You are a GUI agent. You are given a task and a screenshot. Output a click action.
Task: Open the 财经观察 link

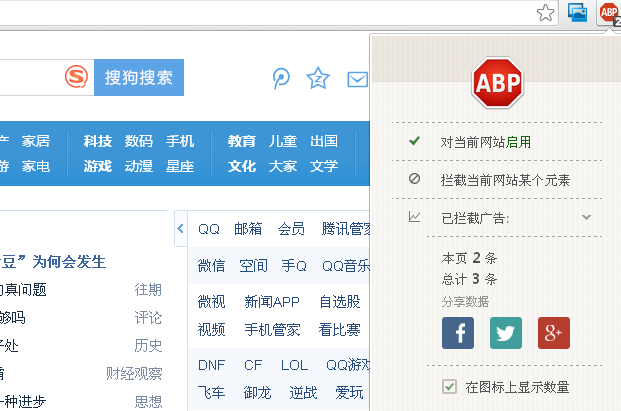pyautogui.click(x=134, y=374)
